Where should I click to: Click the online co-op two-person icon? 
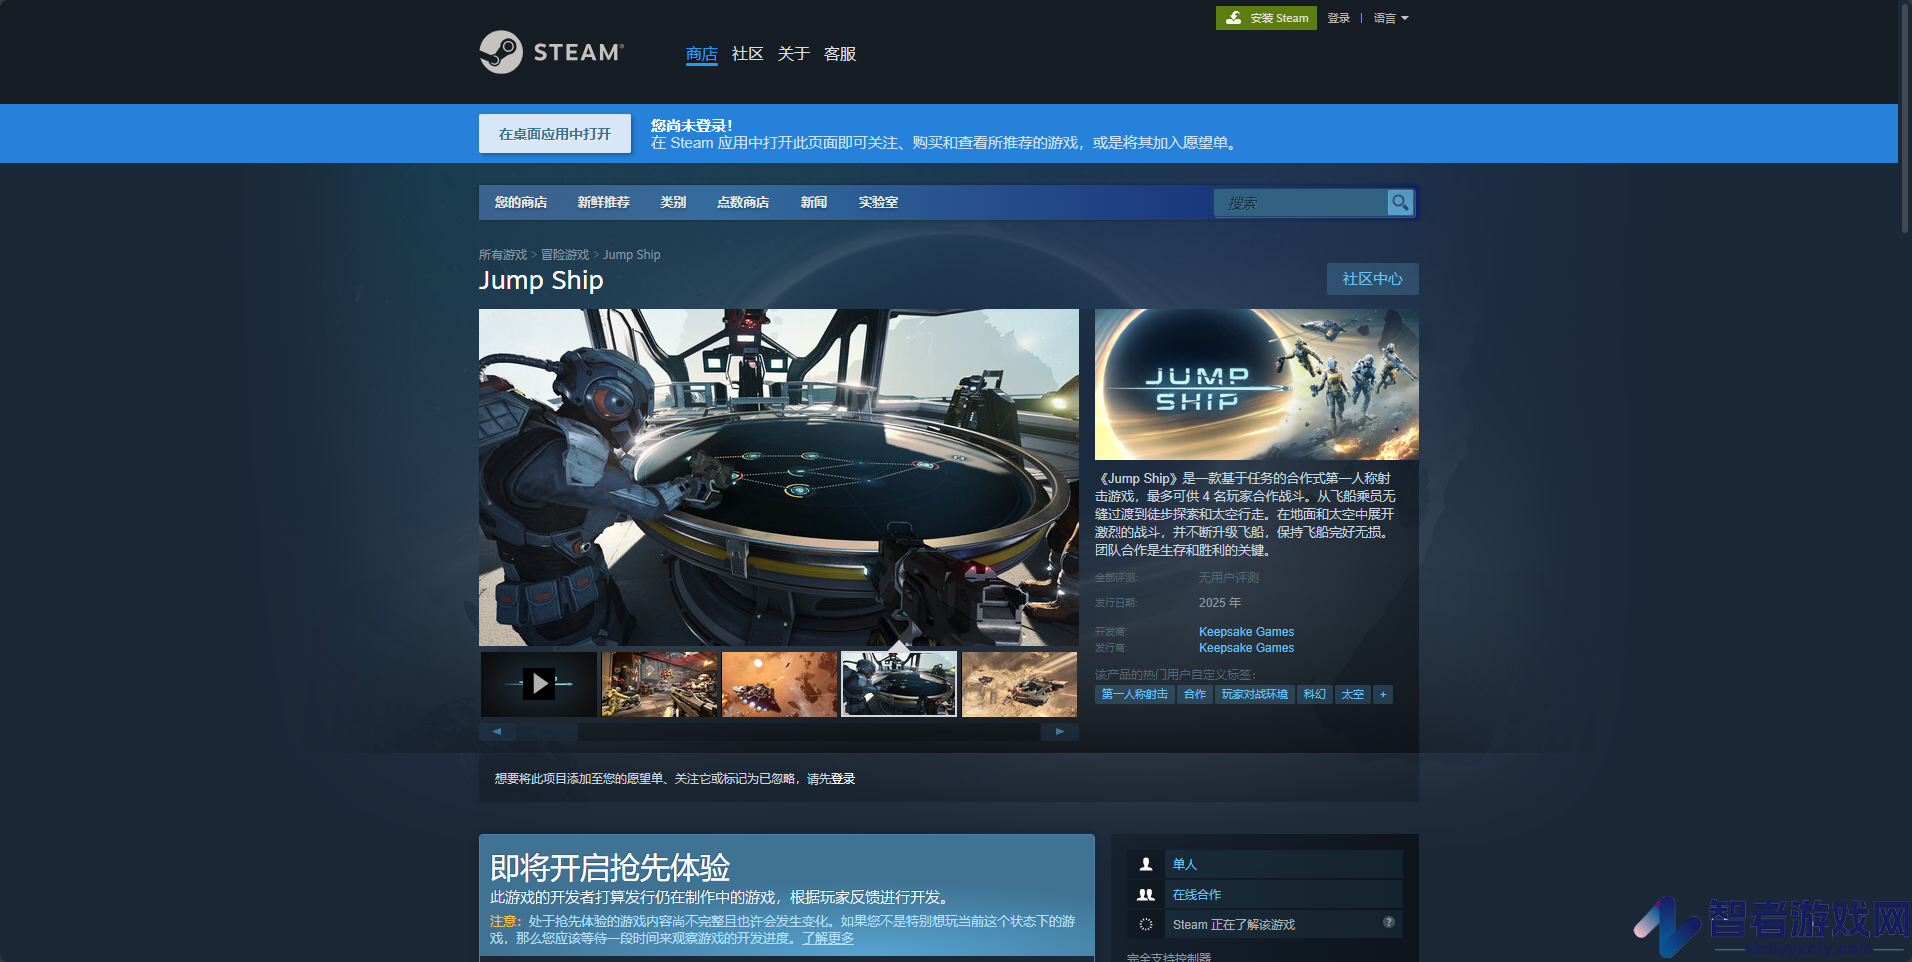[x=1146, y=895]
